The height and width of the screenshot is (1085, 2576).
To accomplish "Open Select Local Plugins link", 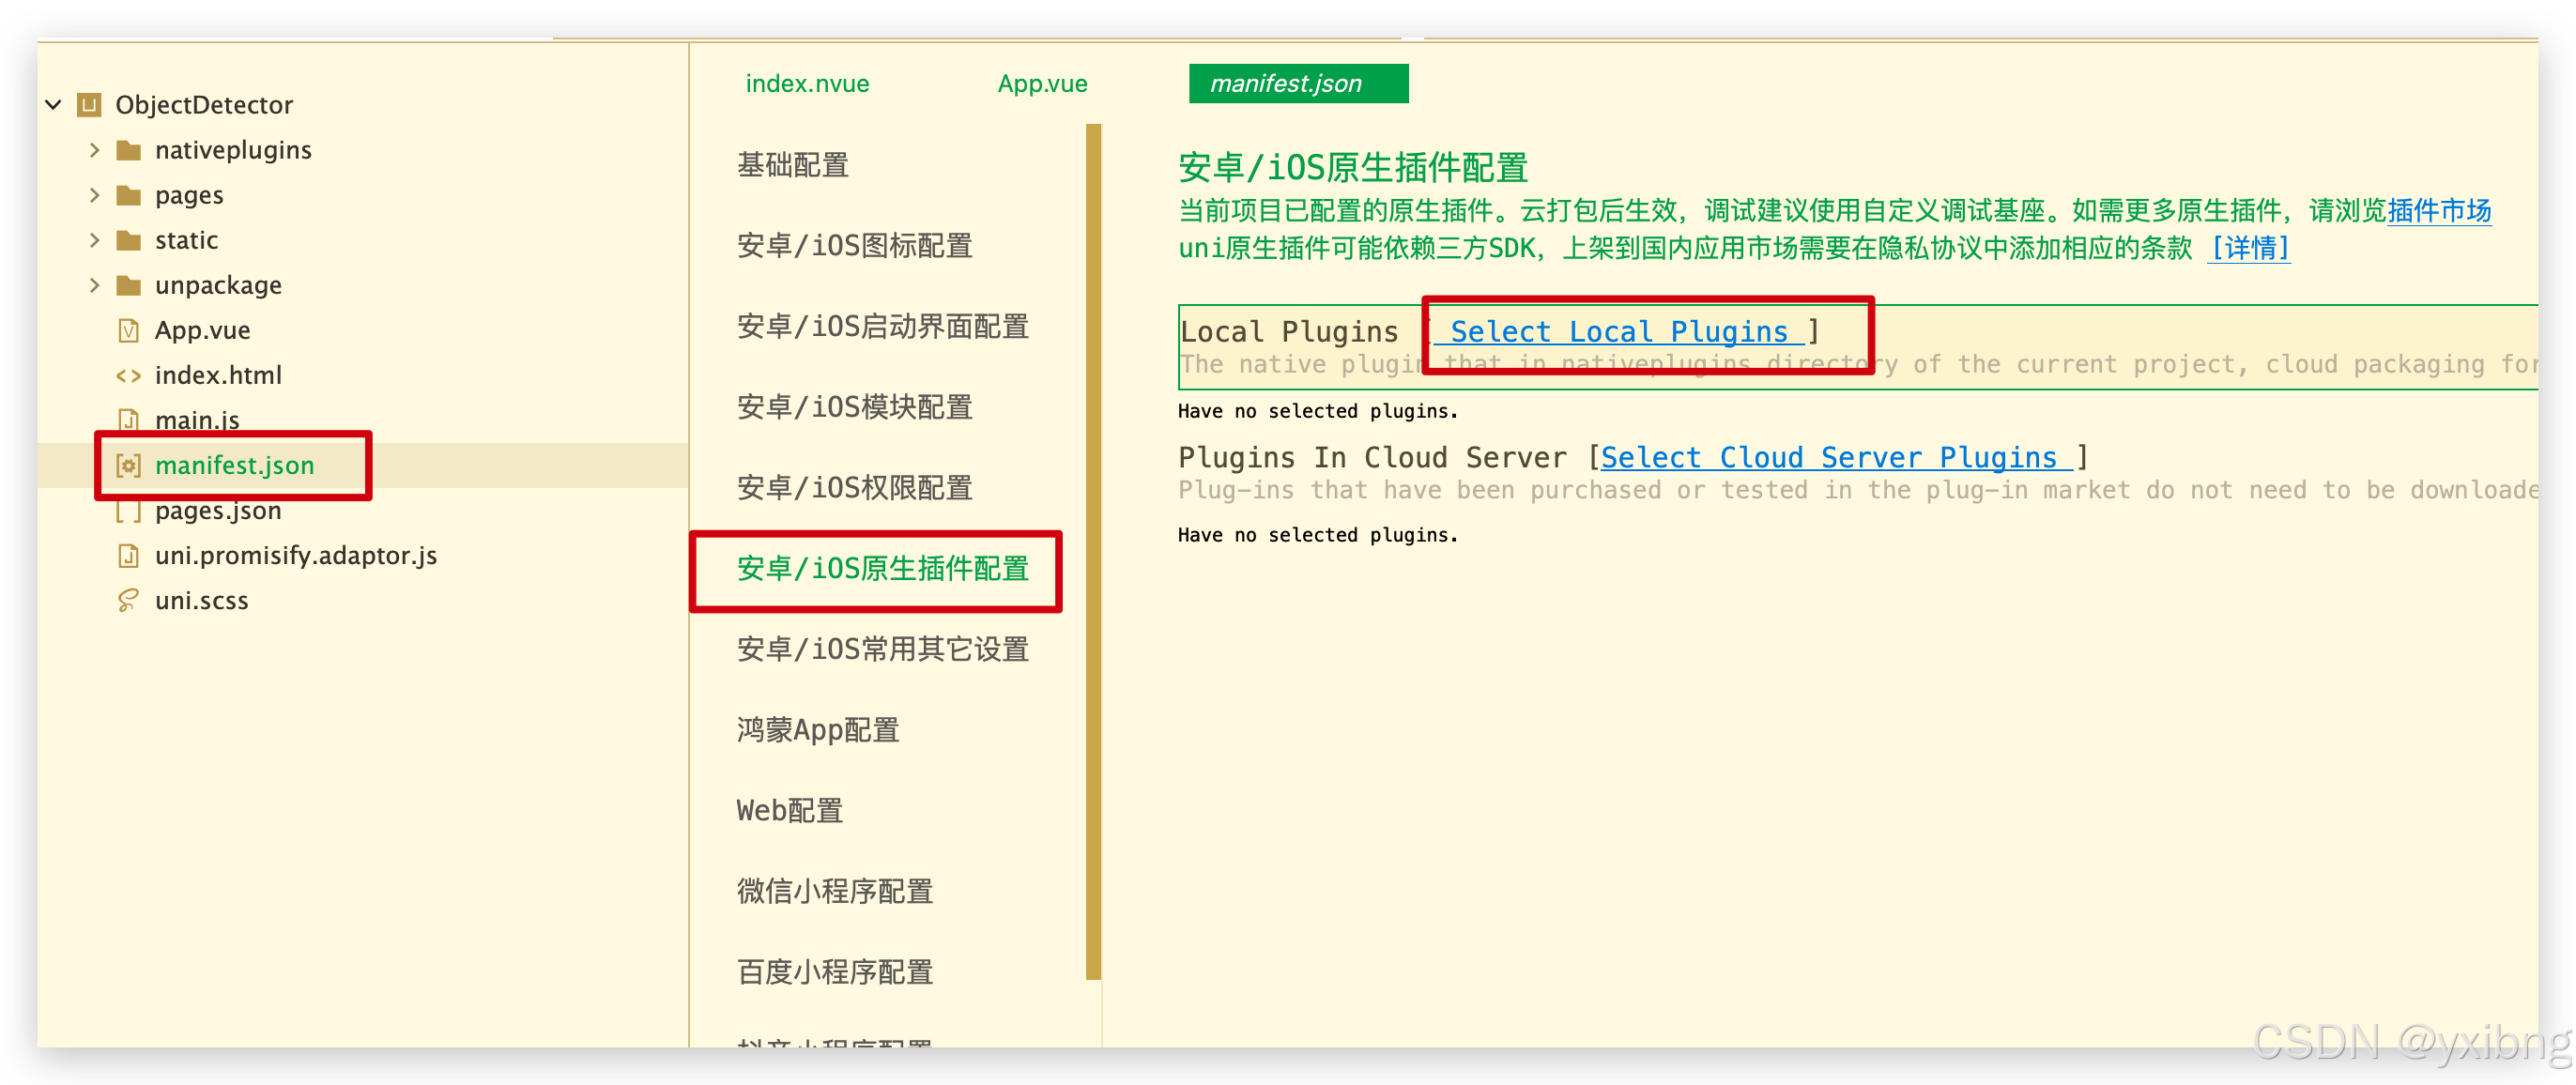I will tap(1618, 332).
